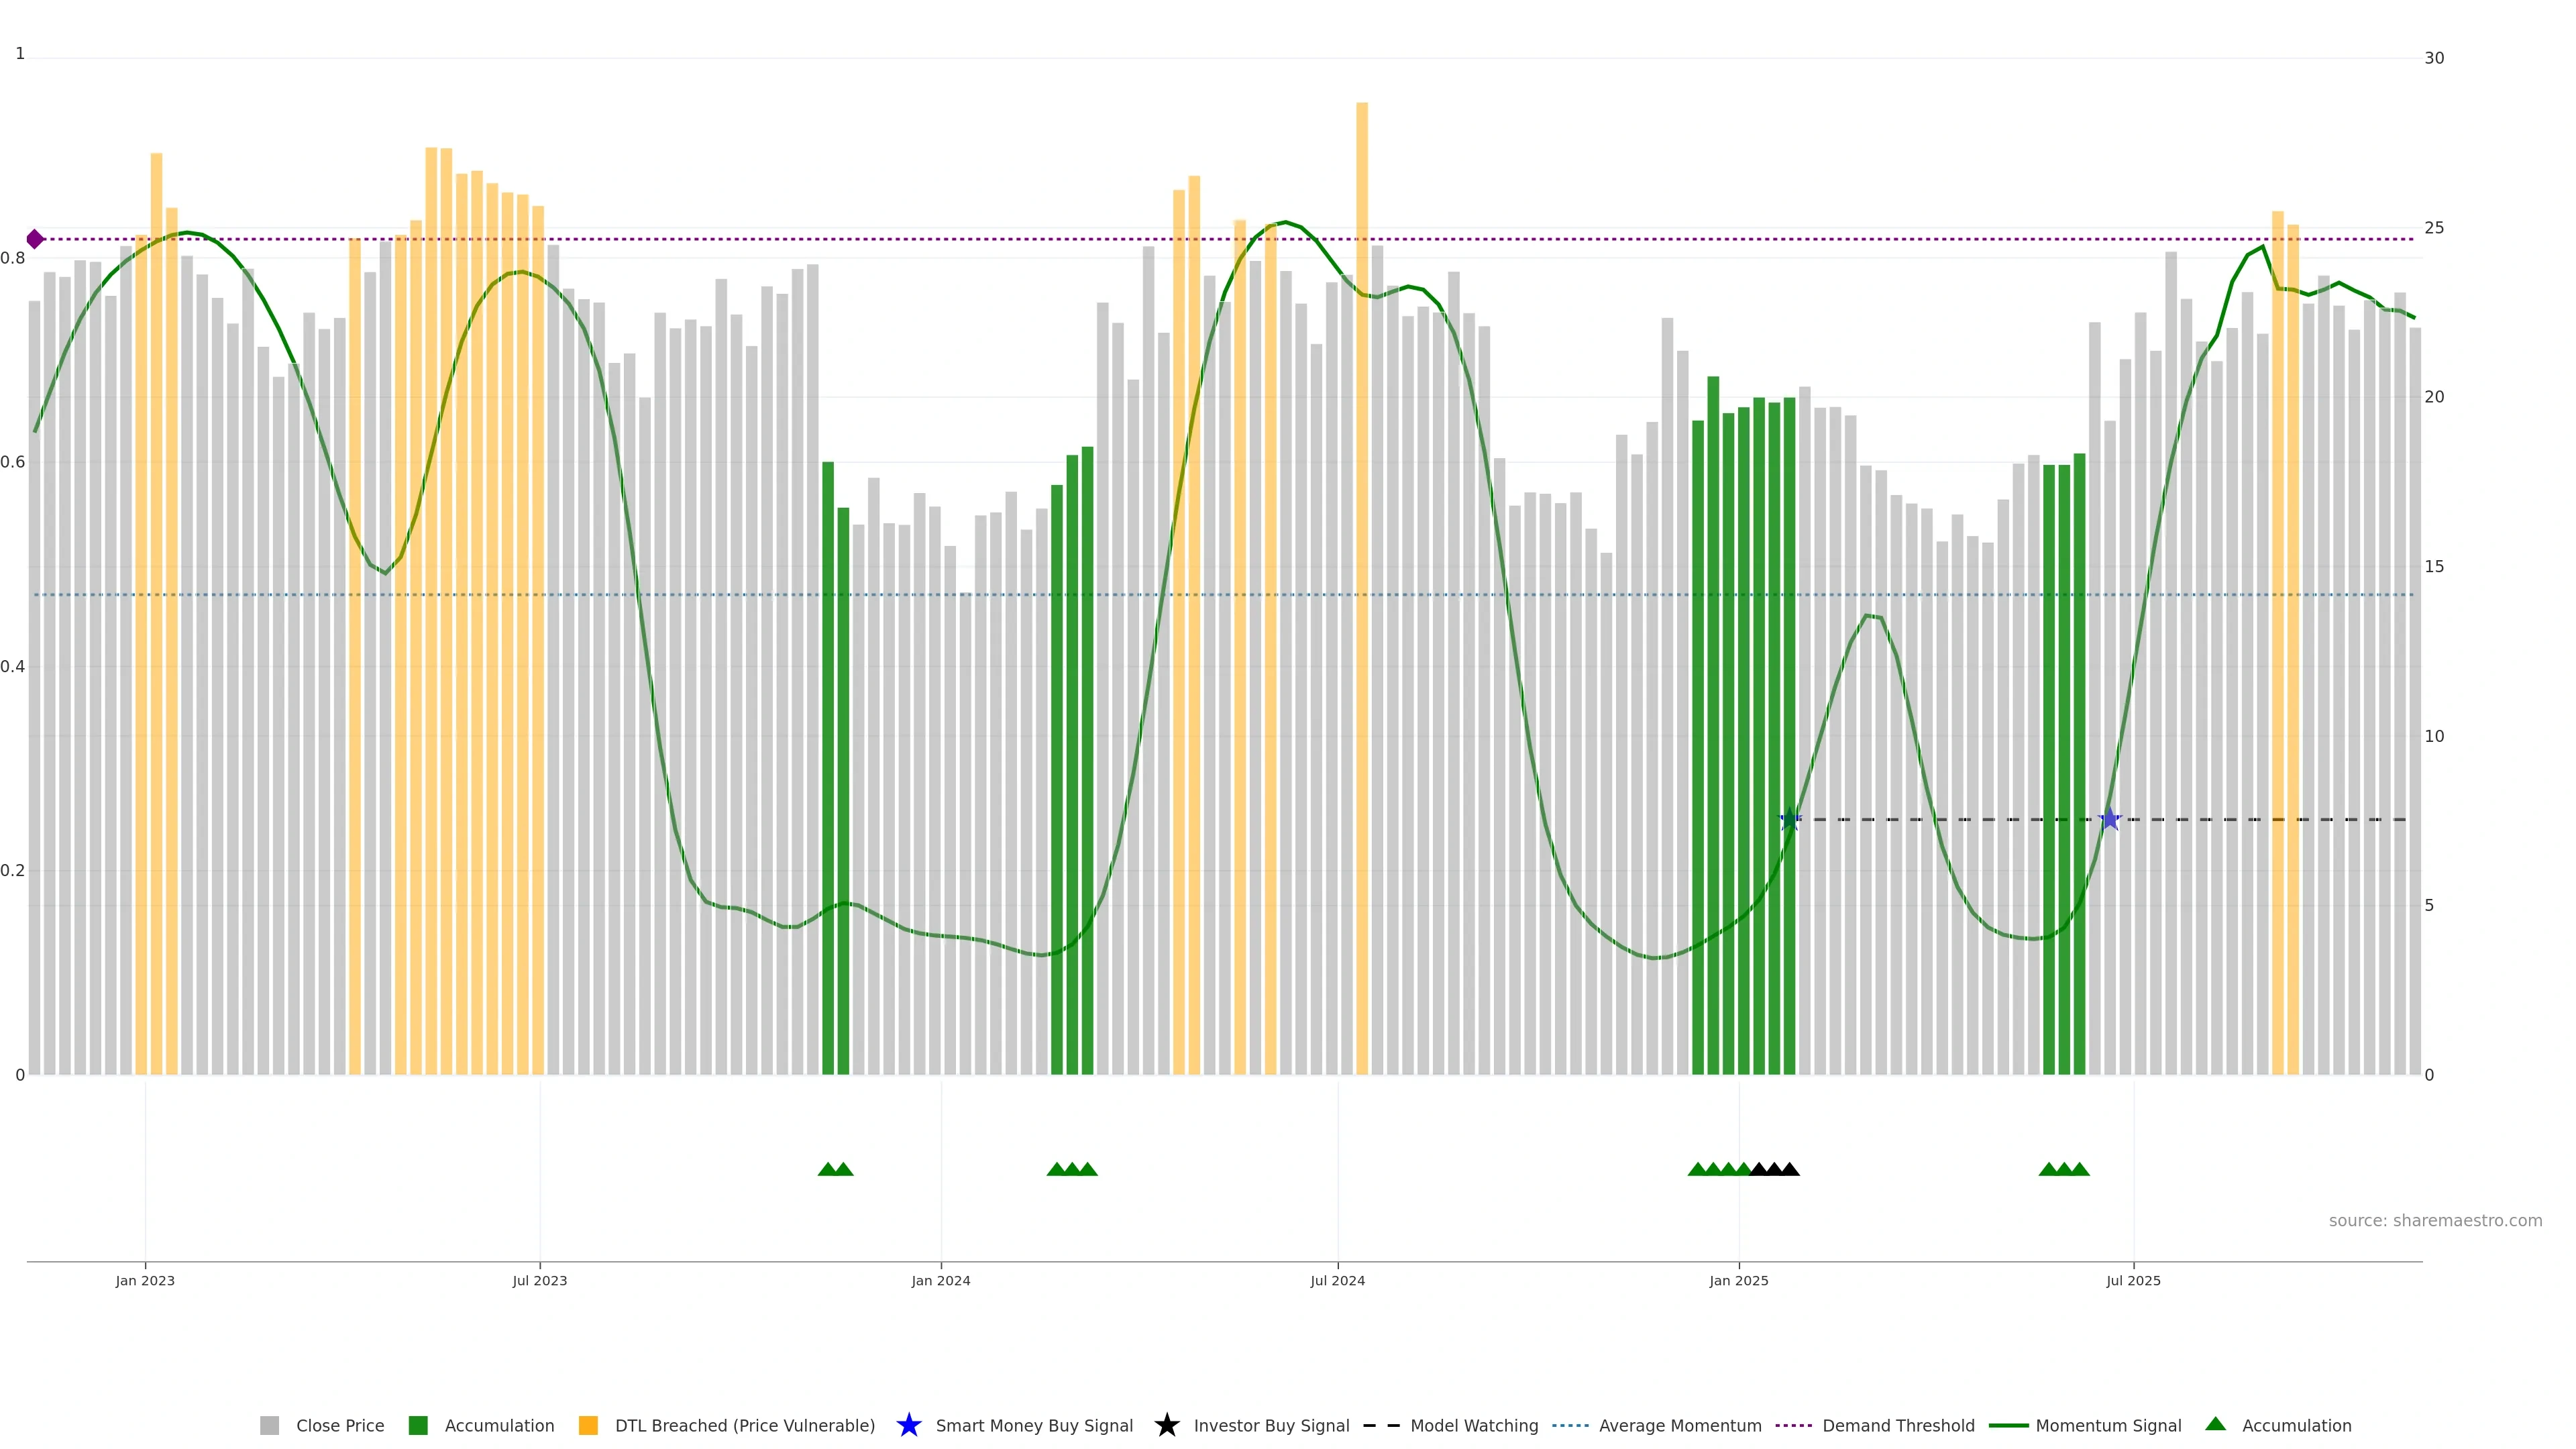Screen dimensions: 2576x1449
Task: Click the Smart Money Buy Signal legend star
Action: click(908, 1425)
